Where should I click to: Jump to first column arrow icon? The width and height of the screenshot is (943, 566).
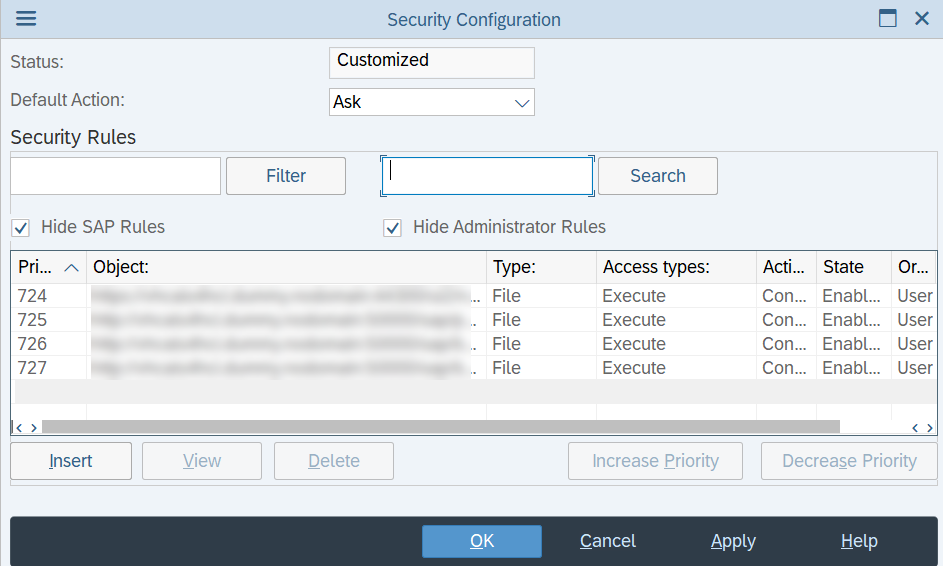pyautogui.click(x=19, y=428)
